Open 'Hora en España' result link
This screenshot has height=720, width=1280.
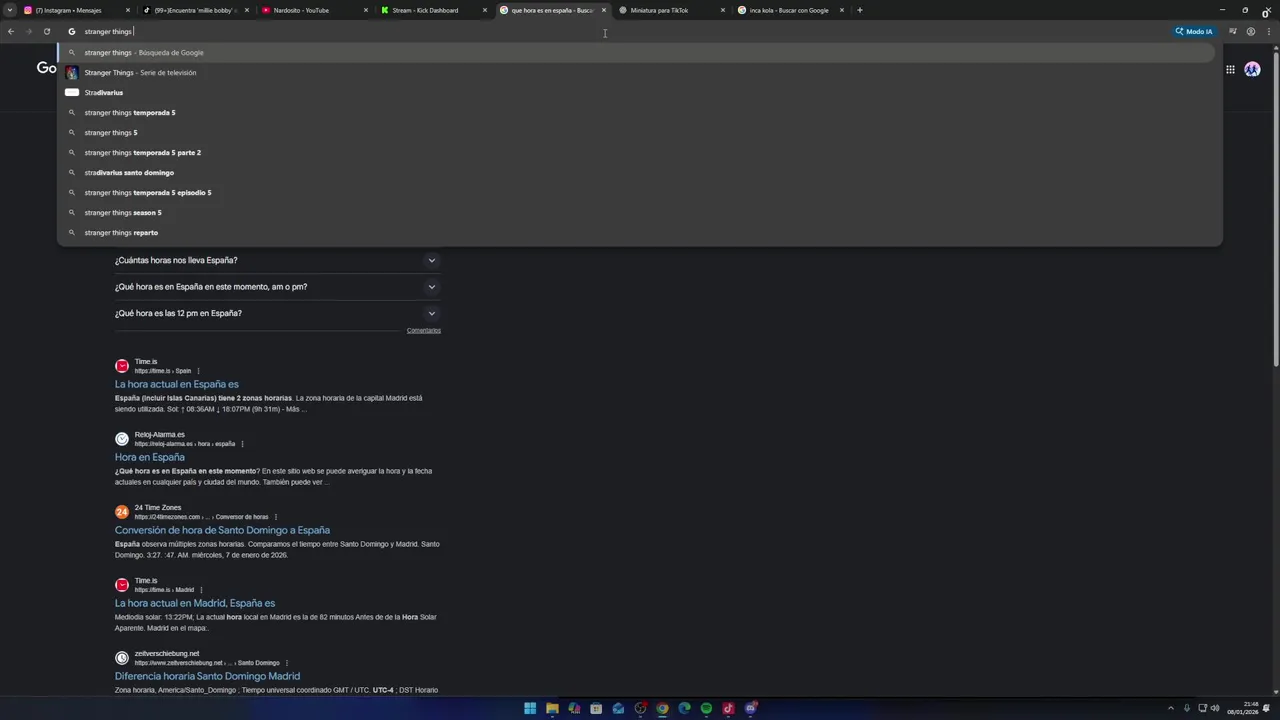(149, 457)
